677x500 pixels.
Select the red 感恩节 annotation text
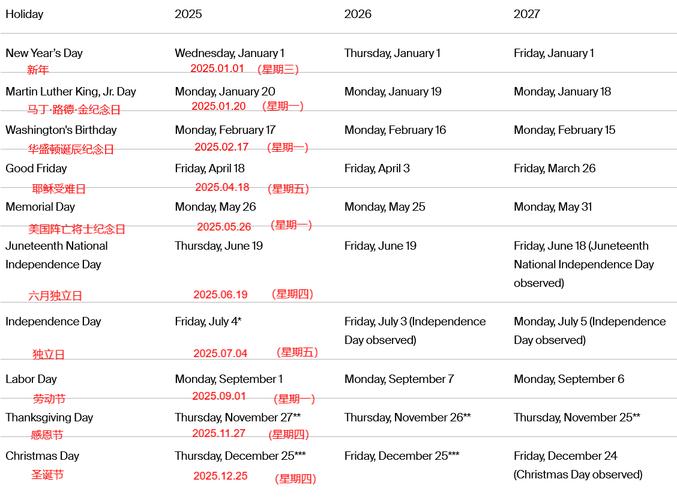click(47, 436)
